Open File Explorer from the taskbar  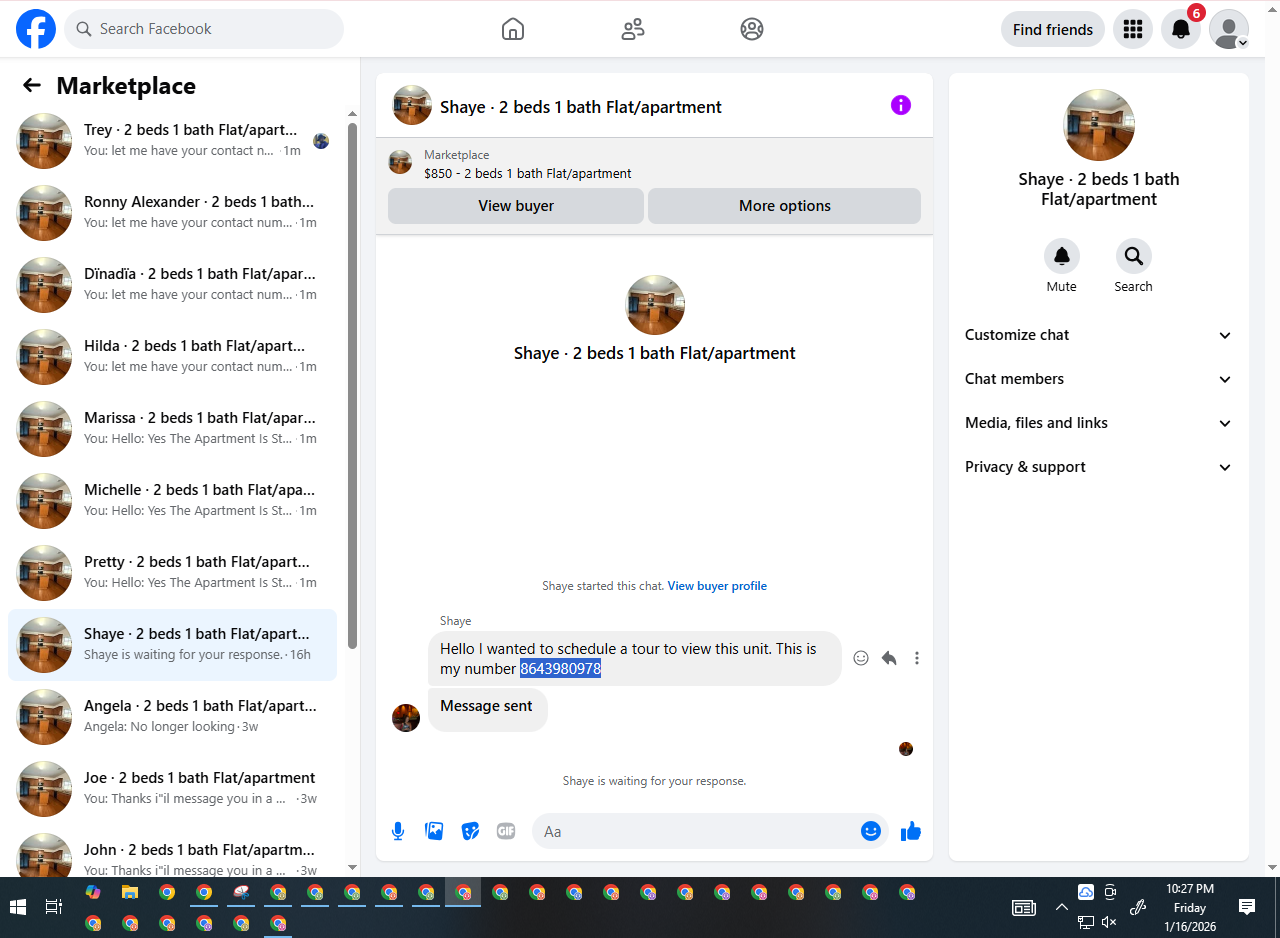pos(130,892)
